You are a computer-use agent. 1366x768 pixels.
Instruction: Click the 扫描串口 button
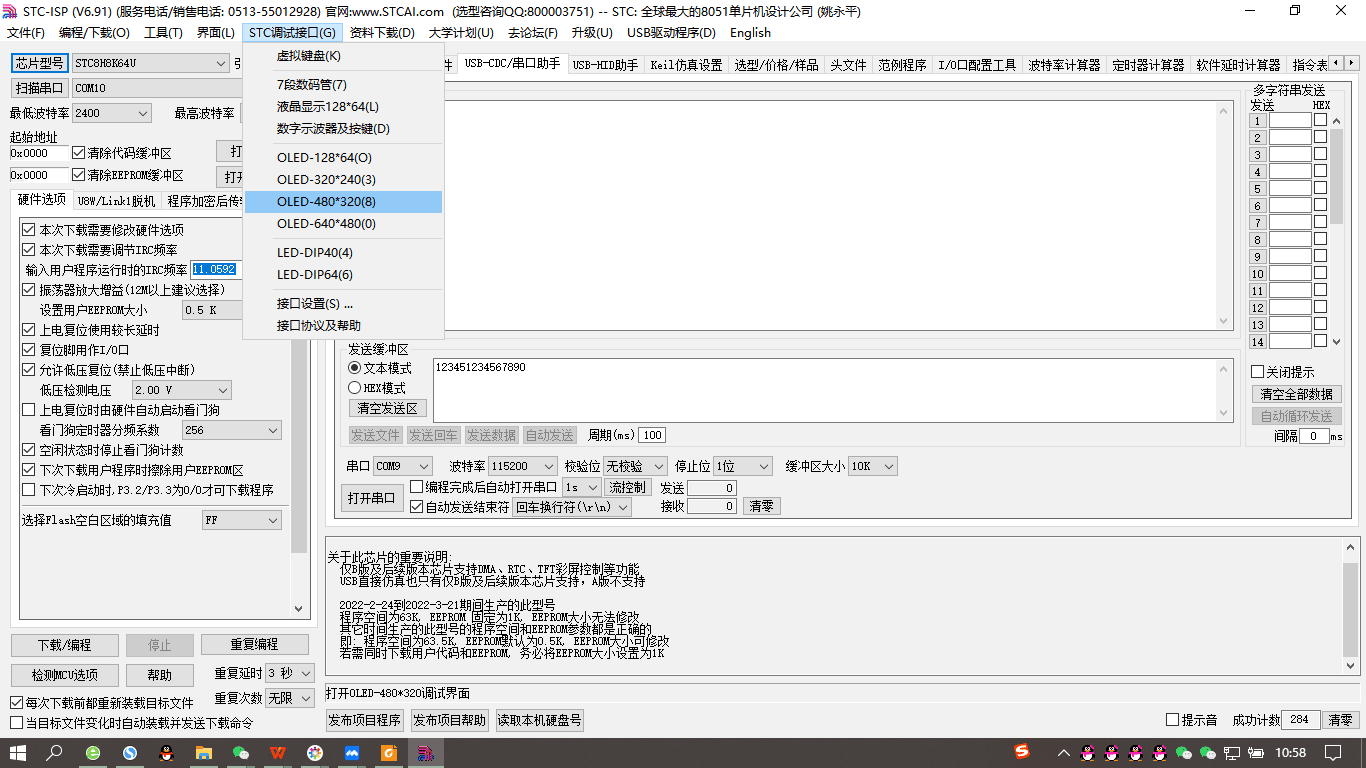pyautogui.click(x=39, y=88)
